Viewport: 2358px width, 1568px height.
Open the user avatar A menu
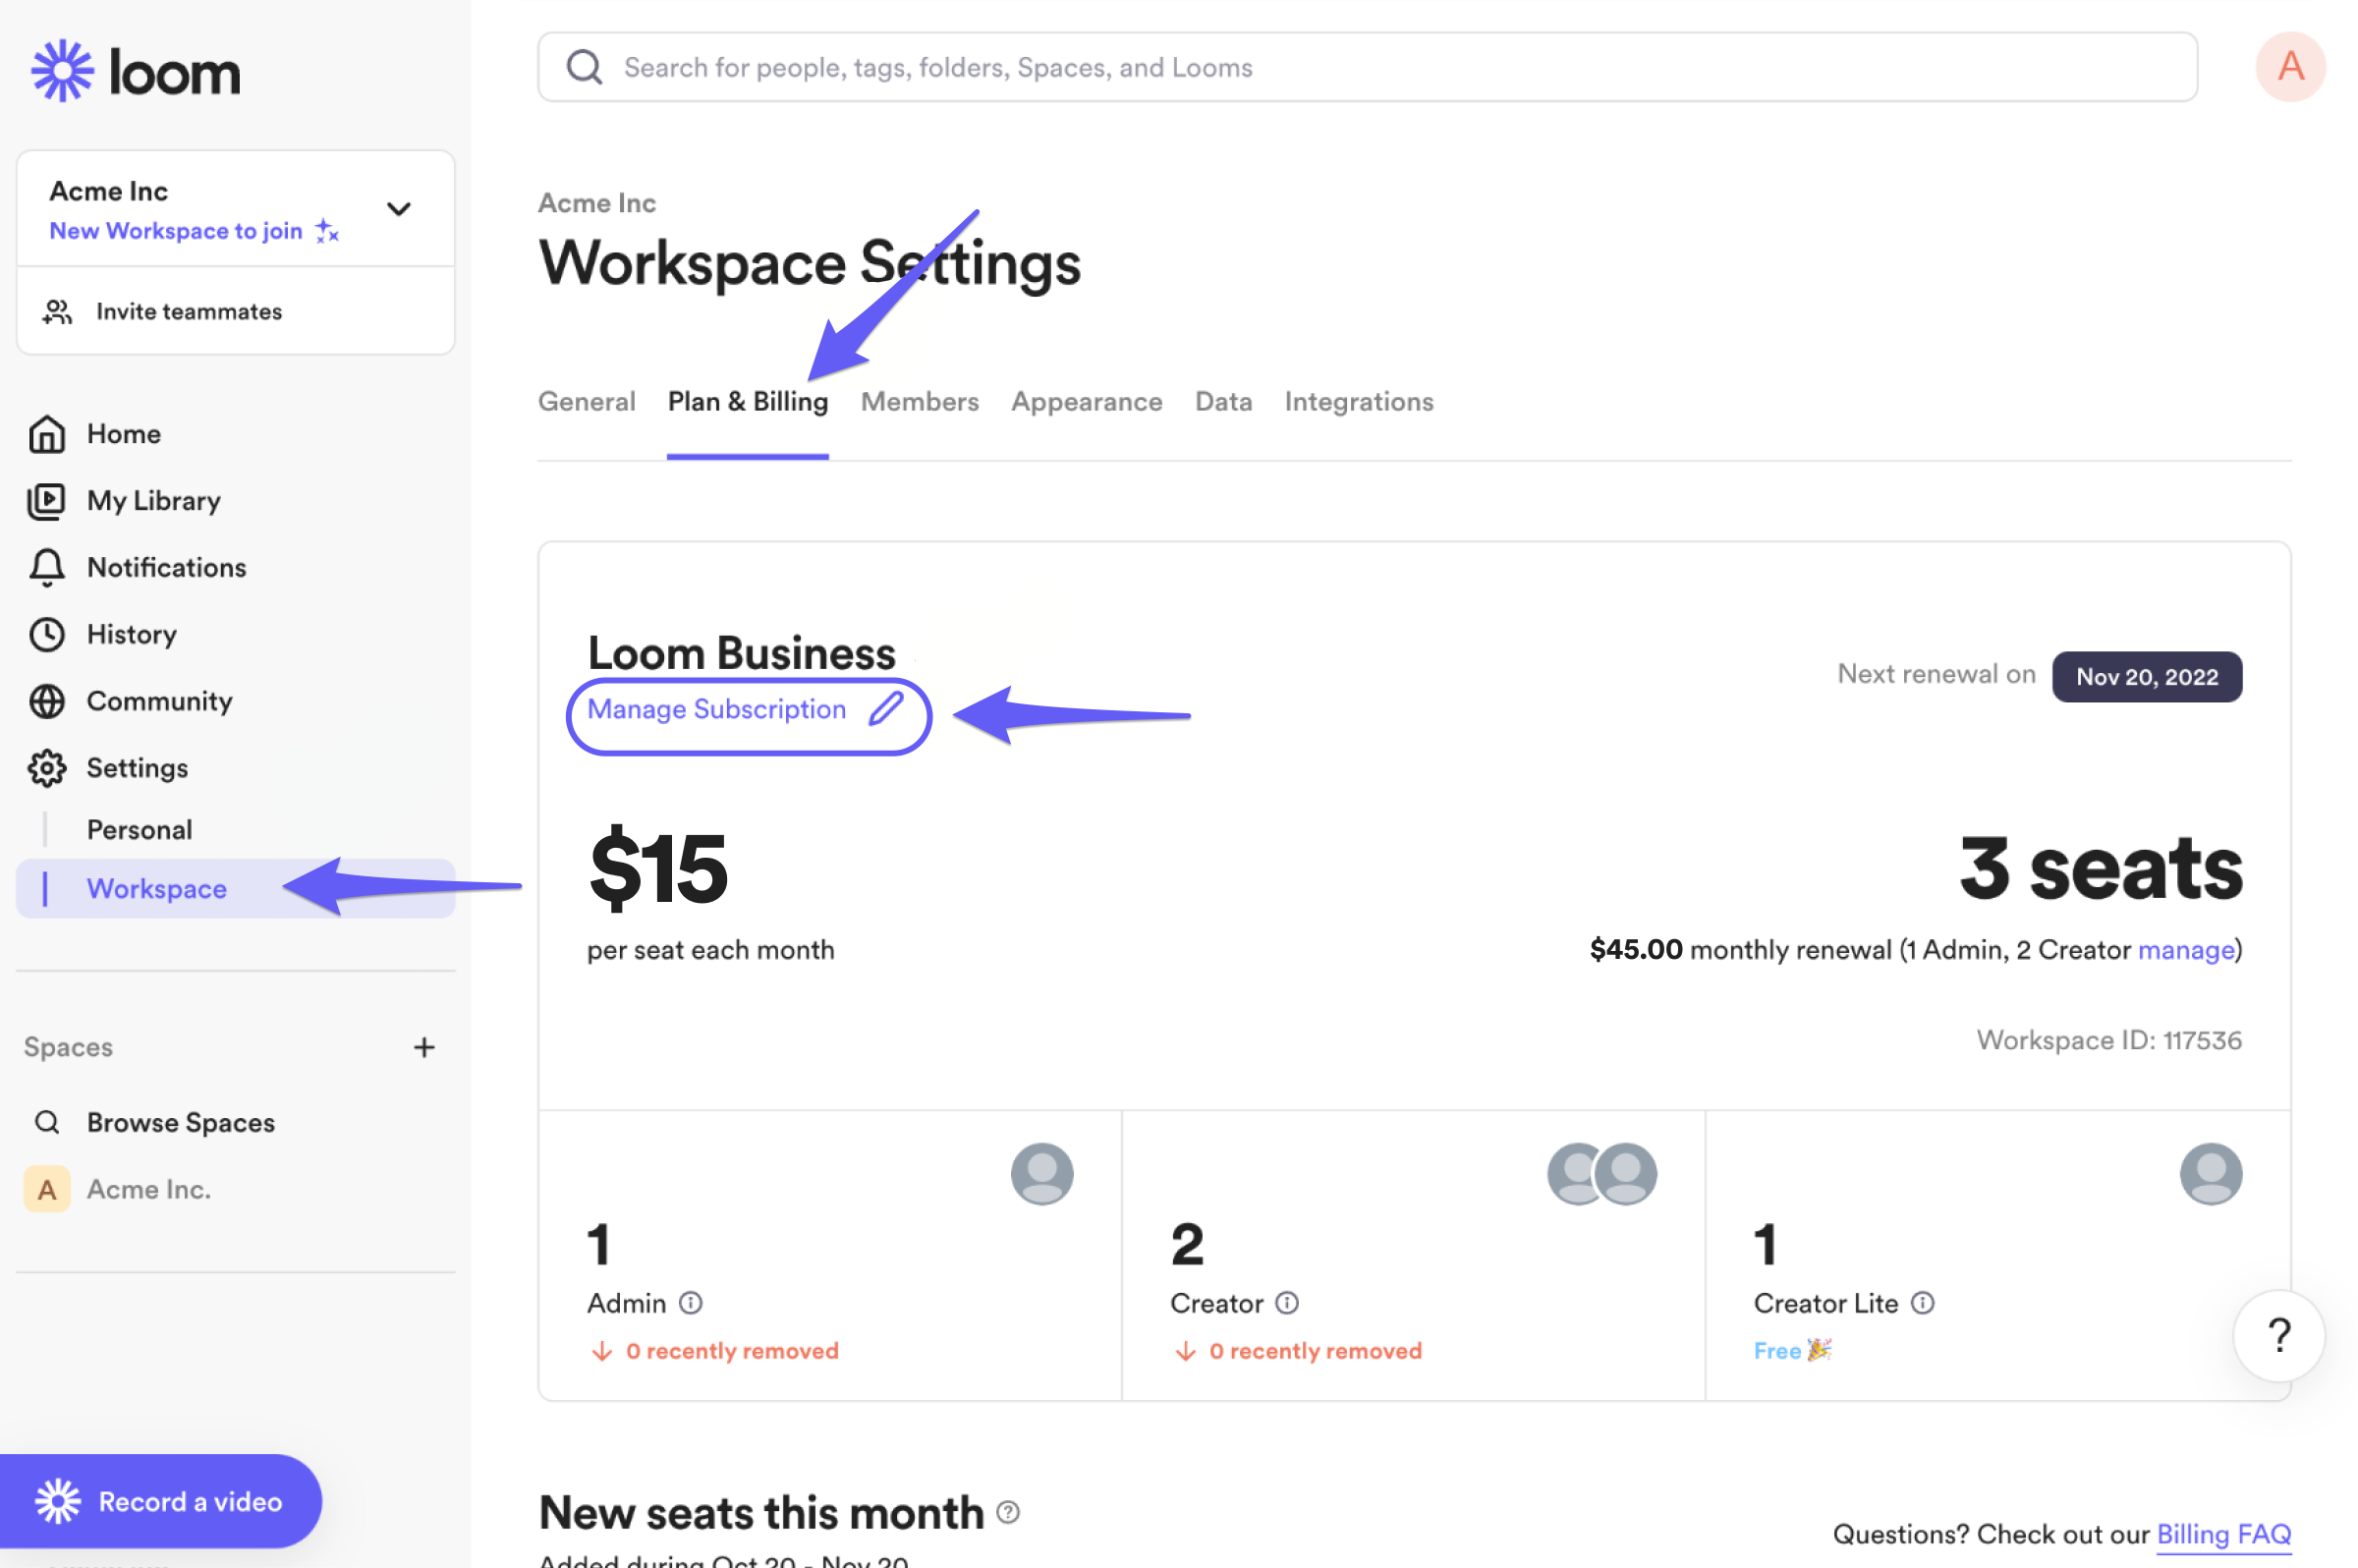tap(2289, 67)
